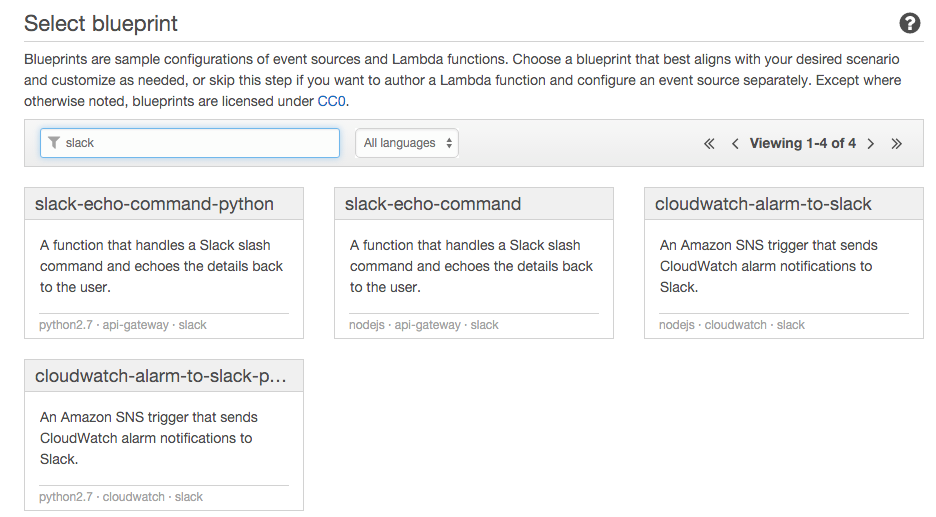
Task: Click the nodejs · cloudwatch · slack tags
Action: point(732,325)
